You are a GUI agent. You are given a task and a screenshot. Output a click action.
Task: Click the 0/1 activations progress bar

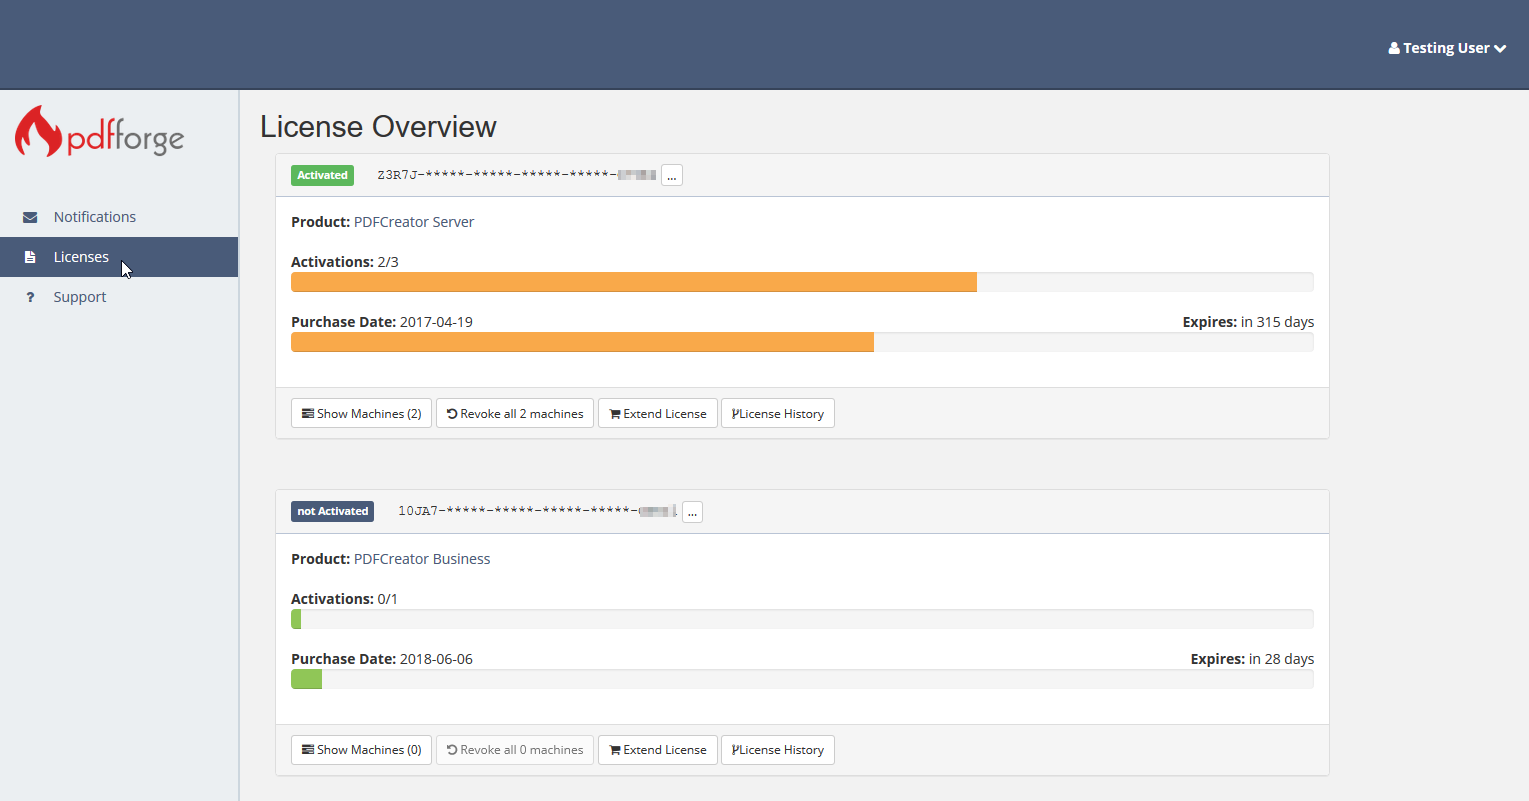(802, 619)
